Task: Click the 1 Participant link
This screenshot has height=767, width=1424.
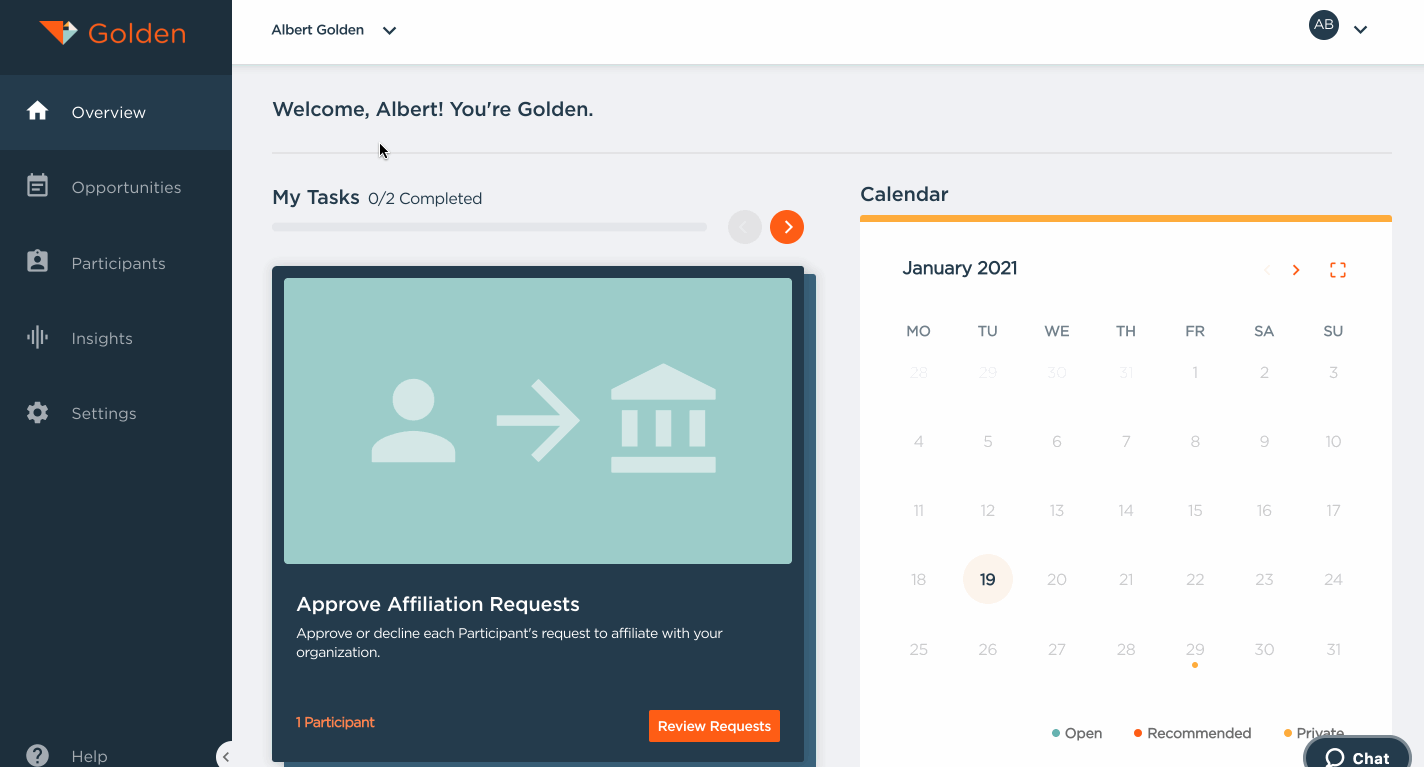Action: pos(335,722)
